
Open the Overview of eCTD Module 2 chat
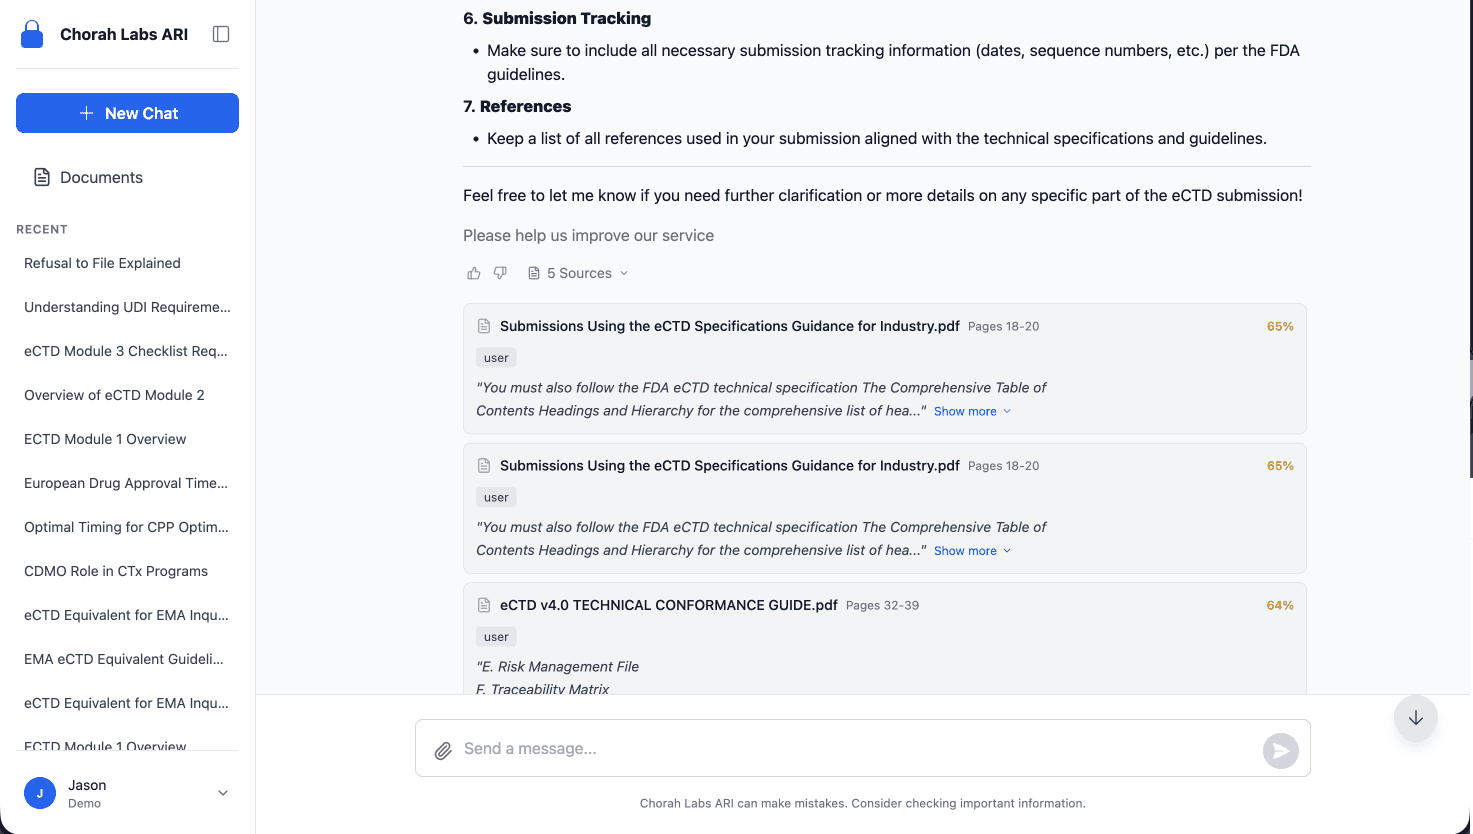114,395
